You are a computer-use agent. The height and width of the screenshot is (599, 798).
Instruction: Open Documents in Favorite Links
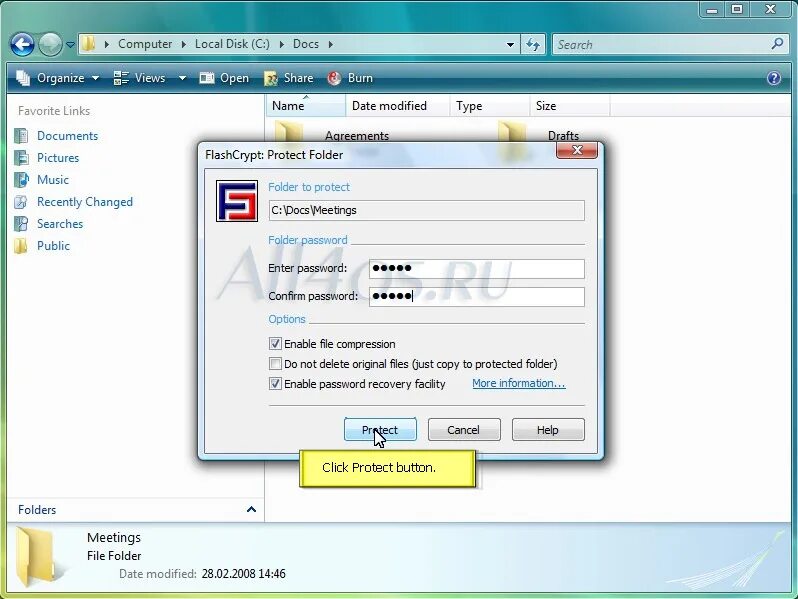pos(67,136)
